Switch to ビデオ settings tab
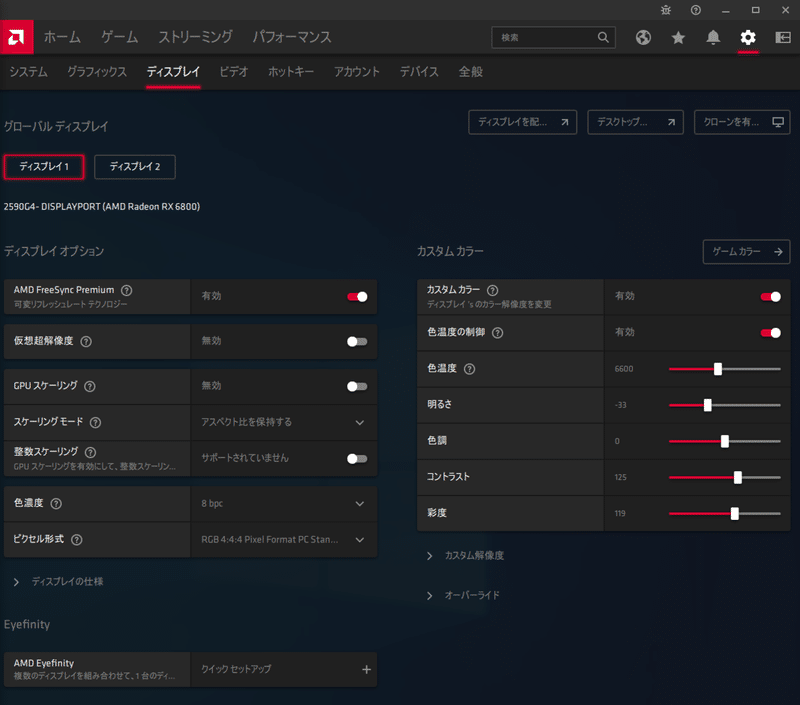The height and width of the screenshot is (705, 800). 234,72
